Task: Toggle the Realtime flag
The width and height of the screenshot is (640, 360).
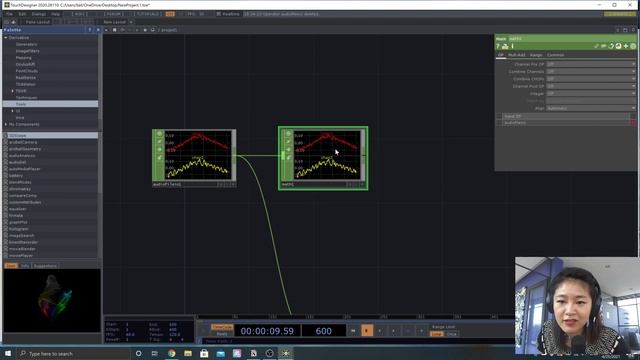Action: pos(228,14)
